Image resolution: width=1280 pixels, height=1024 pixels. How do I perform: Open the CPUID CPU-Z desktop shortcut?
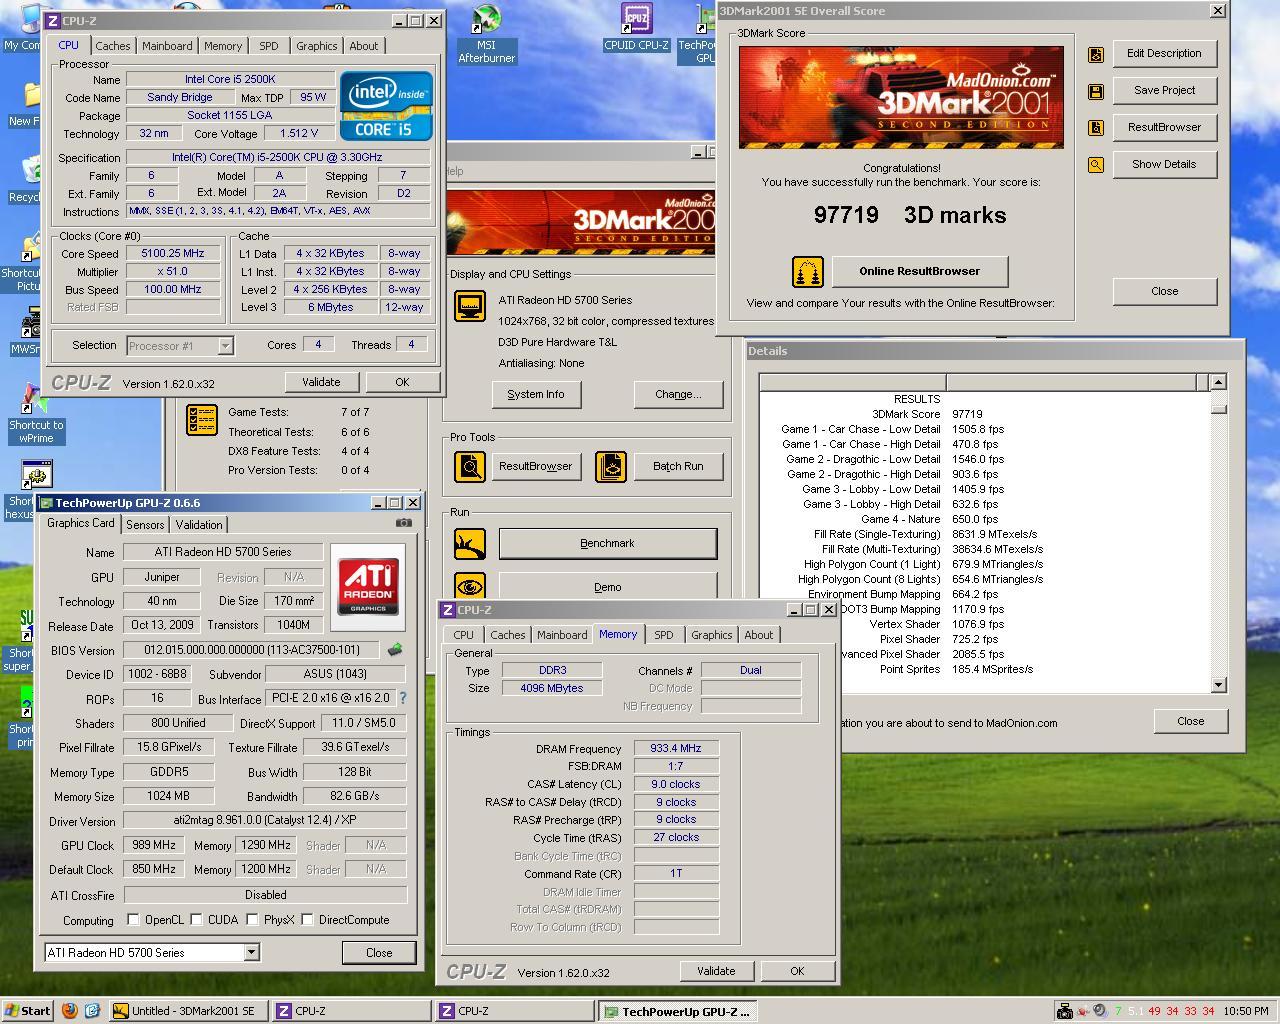coord(636,27)
